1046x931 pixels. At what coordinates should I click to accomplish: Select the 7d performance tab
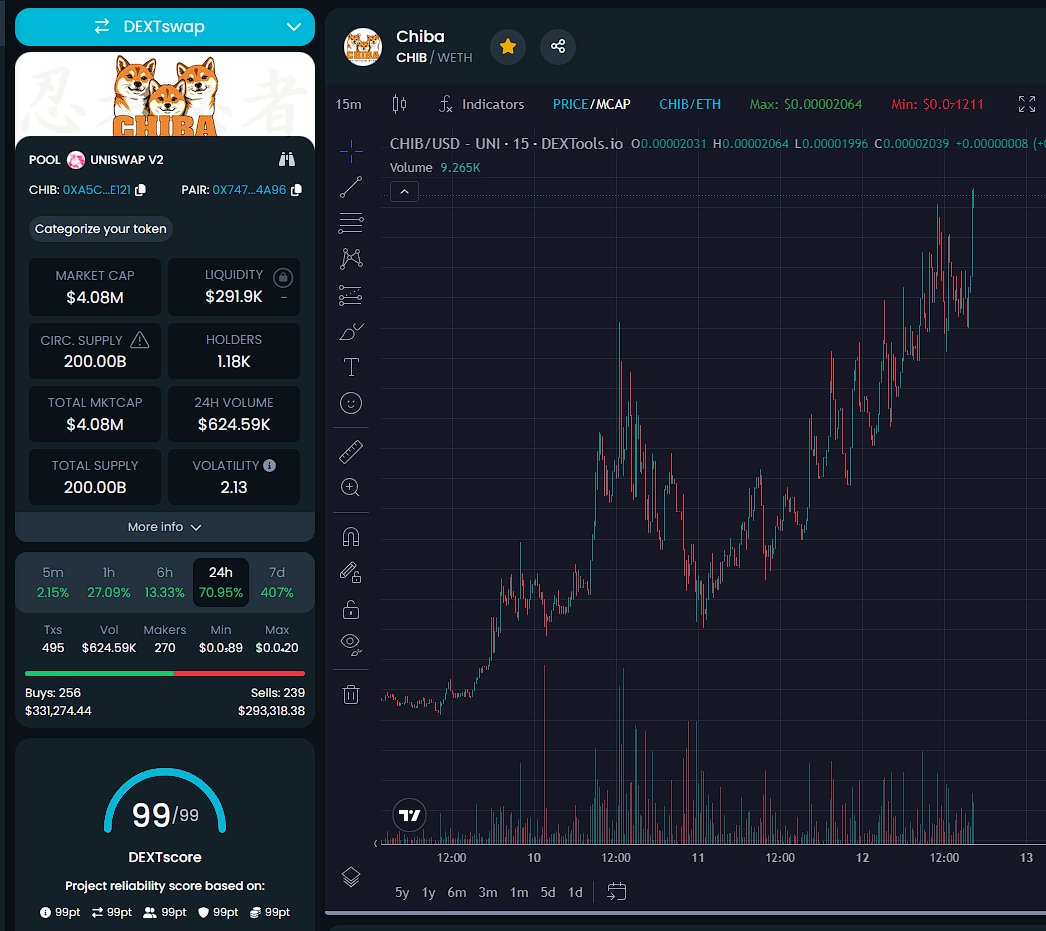tap(277, 582)
